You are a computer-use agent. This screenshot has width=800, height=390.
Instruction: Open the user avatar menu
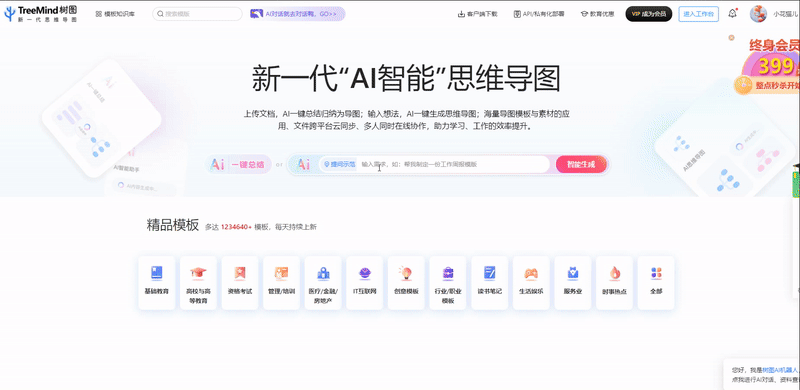point(758,14)
